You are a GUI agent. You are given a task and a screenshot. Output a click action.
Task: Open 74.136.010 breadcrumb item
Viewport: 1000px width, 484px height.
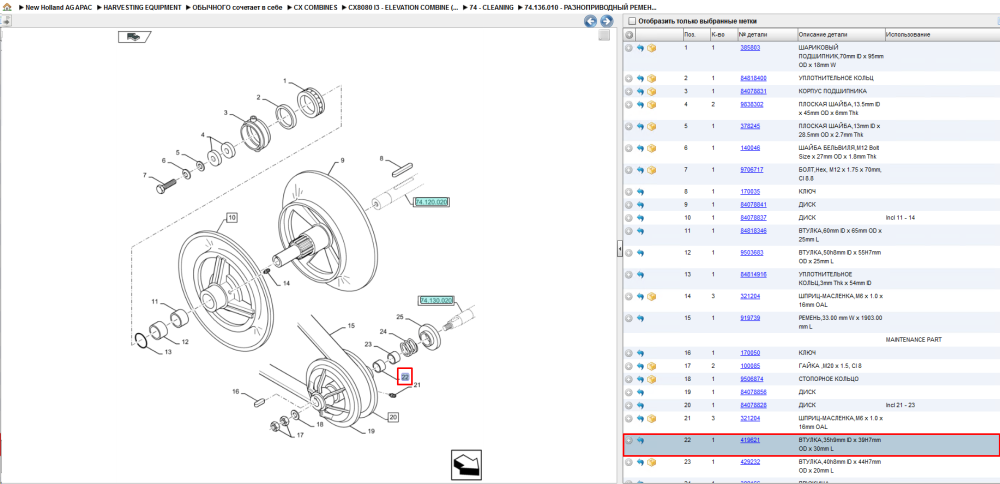pos(591,7)
